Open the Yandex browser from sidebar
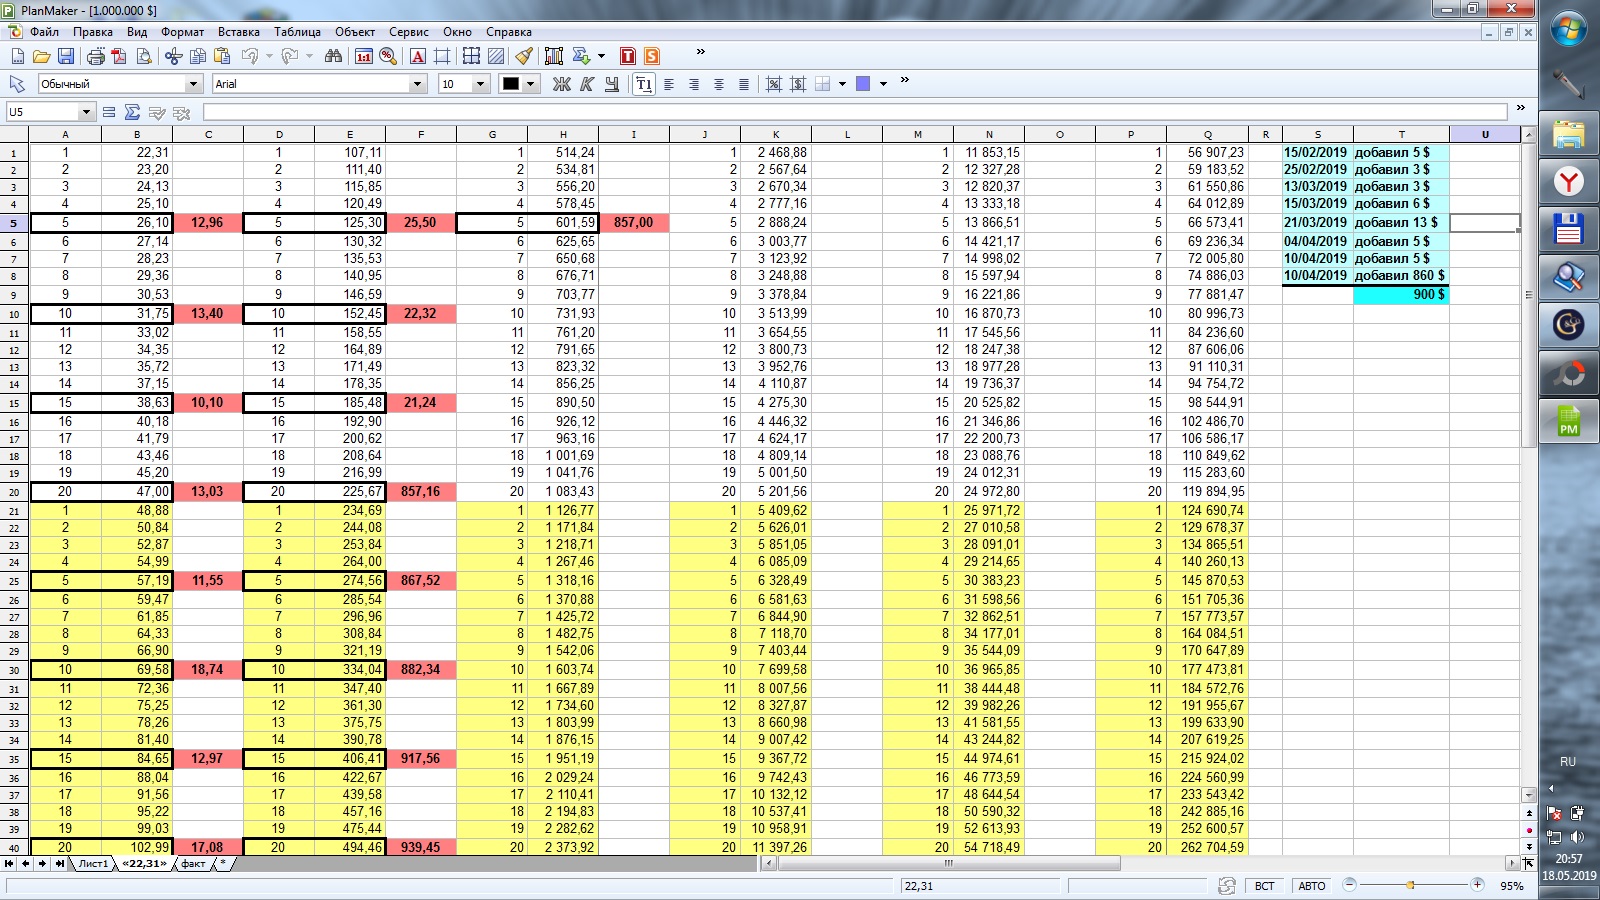This screenshot has height=900, width=1600. (x=1568, y=181)
